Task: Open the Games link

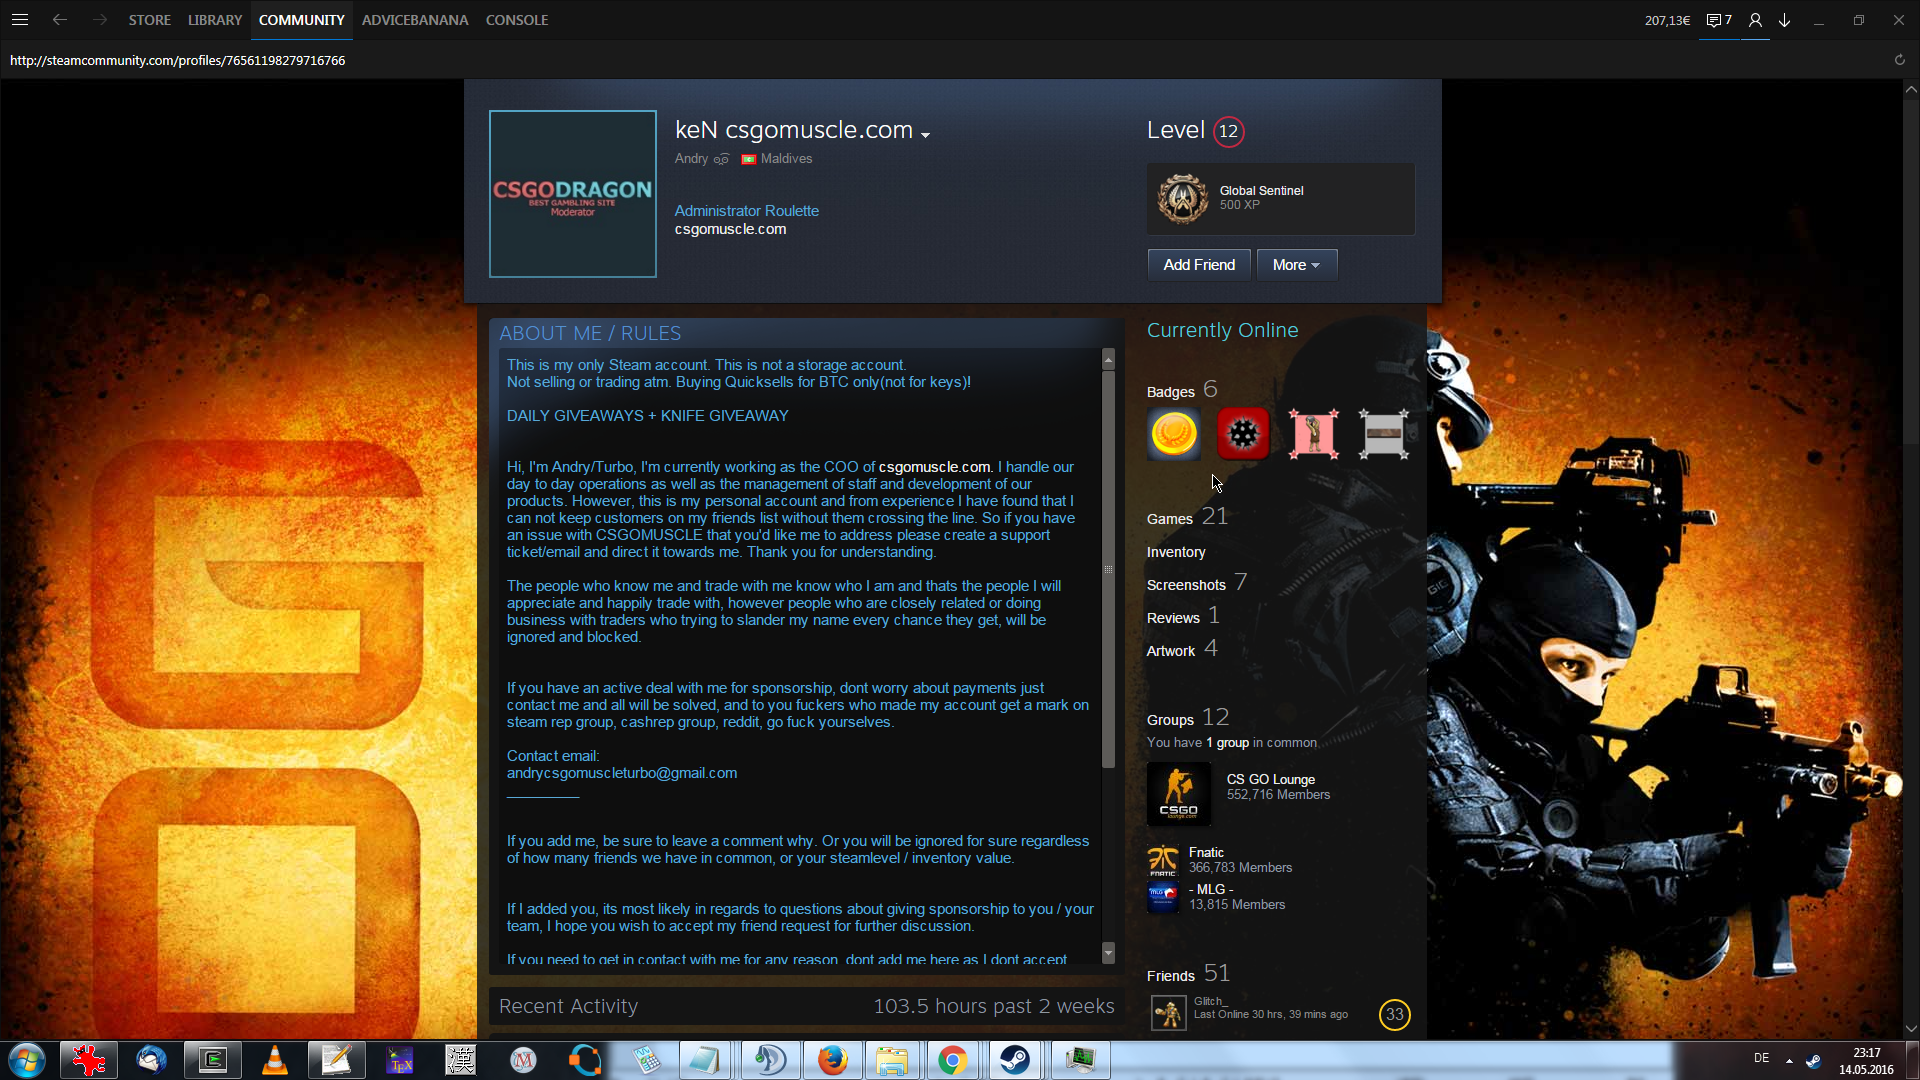Action: pos(1170,519)
